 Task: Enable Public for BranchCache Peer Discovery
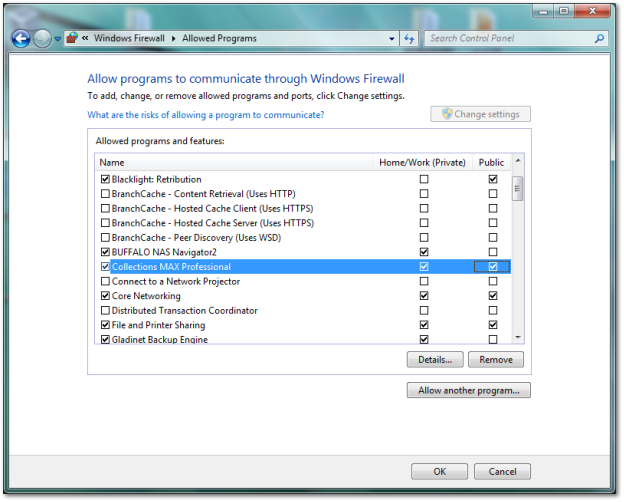pos(493,237)
